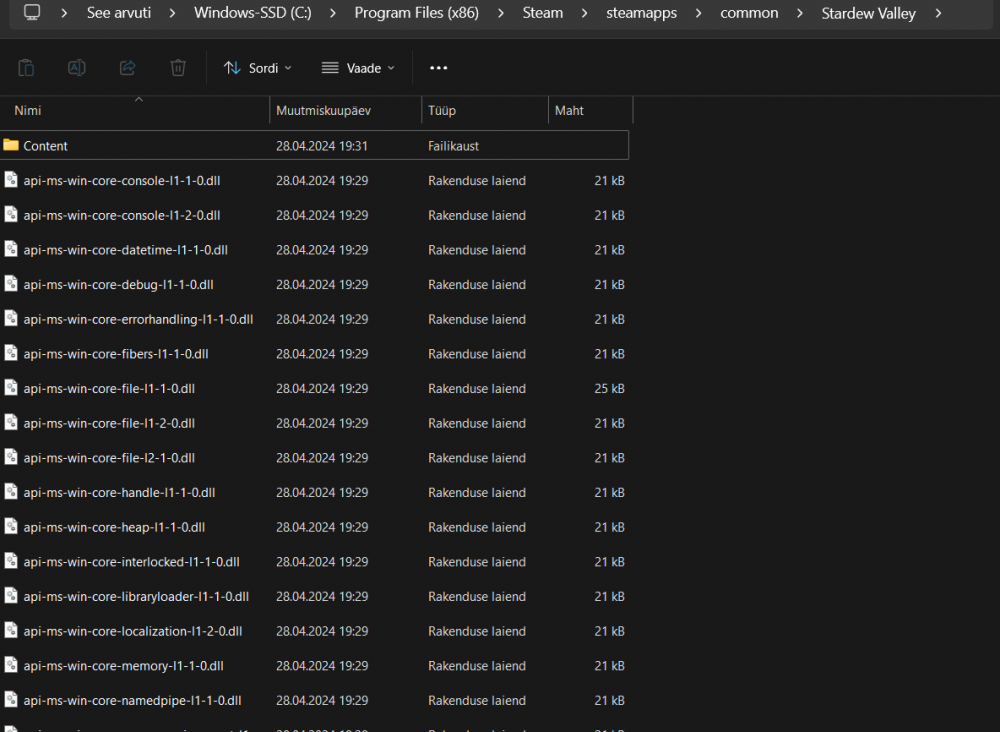Image resolution: width=1000 pixels, height=732 pixels.
Task: Open the Sordi sort dropdown
Action: 258,68
